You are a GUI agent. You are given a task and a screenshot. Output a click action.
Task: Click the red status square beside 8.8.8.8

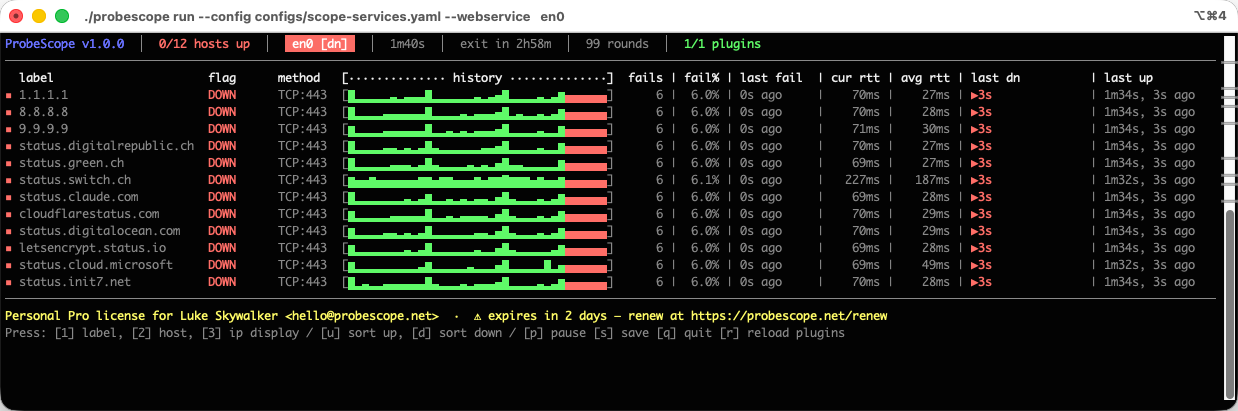coord(8,112)
